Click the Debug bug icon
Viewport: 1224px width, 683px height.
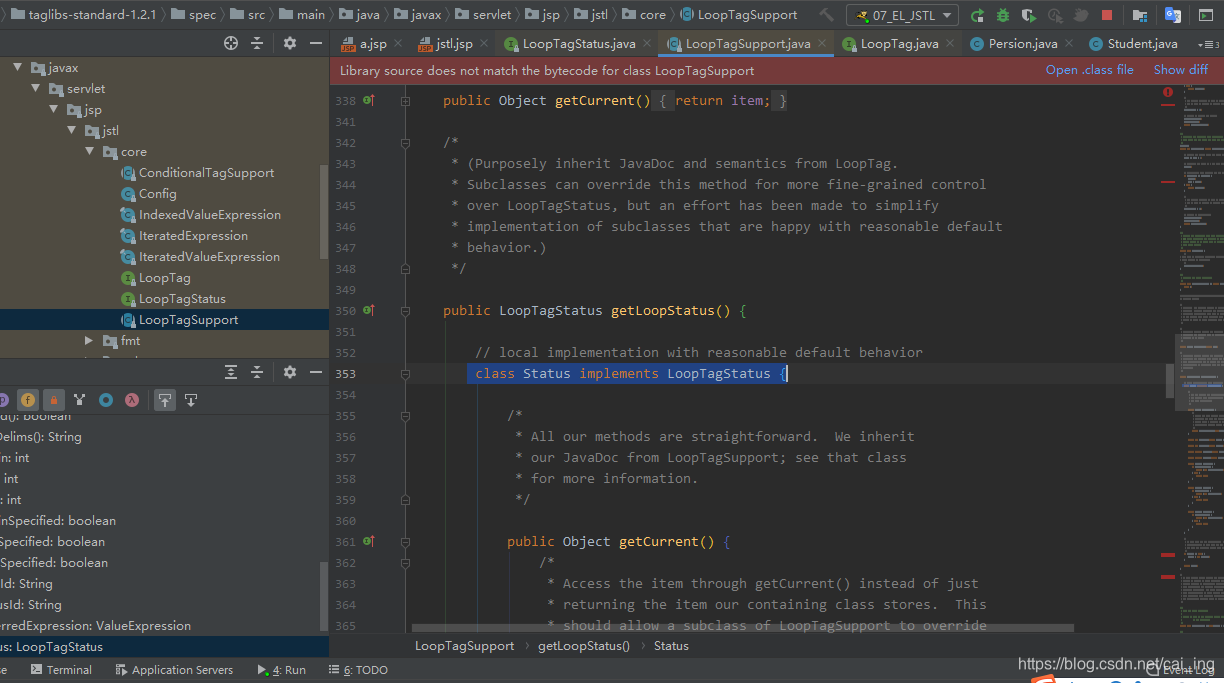point(1003,15)
